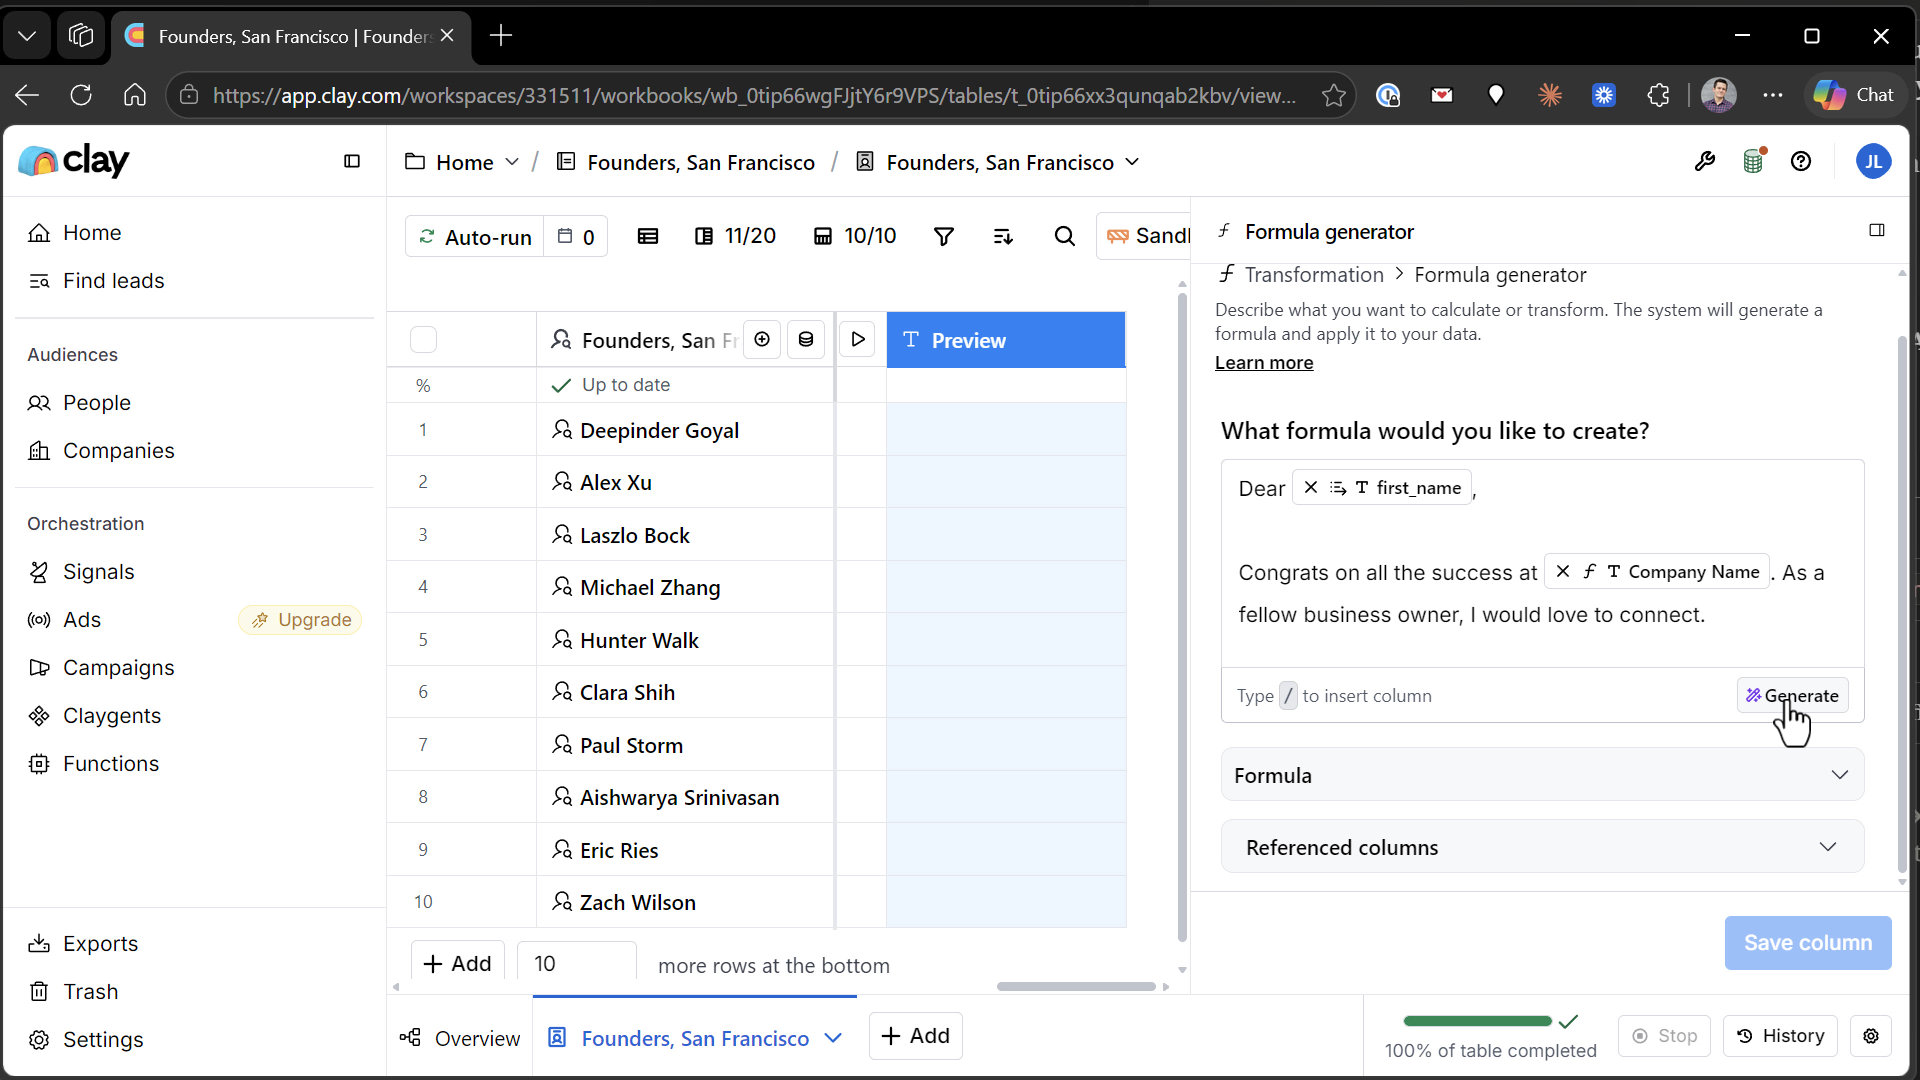Click the Generate button
The height and width of the screenshot is (1080, 1920).
pyautogui.click(x=1792, y=696)
